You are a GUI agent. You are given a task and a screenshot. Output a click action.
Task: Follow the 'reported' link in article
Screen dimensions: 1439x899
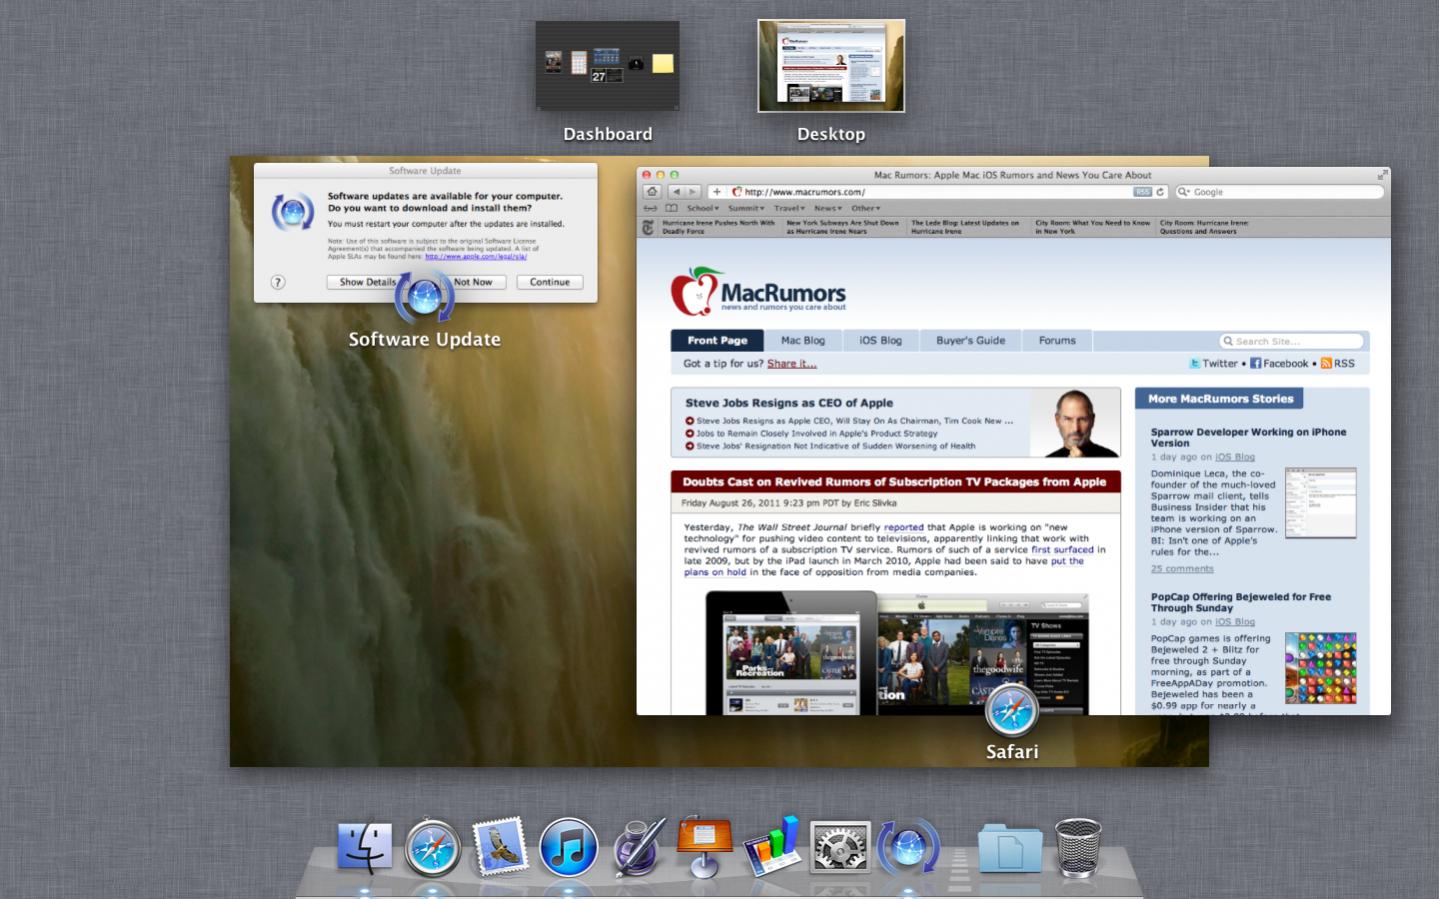(903, 527)
